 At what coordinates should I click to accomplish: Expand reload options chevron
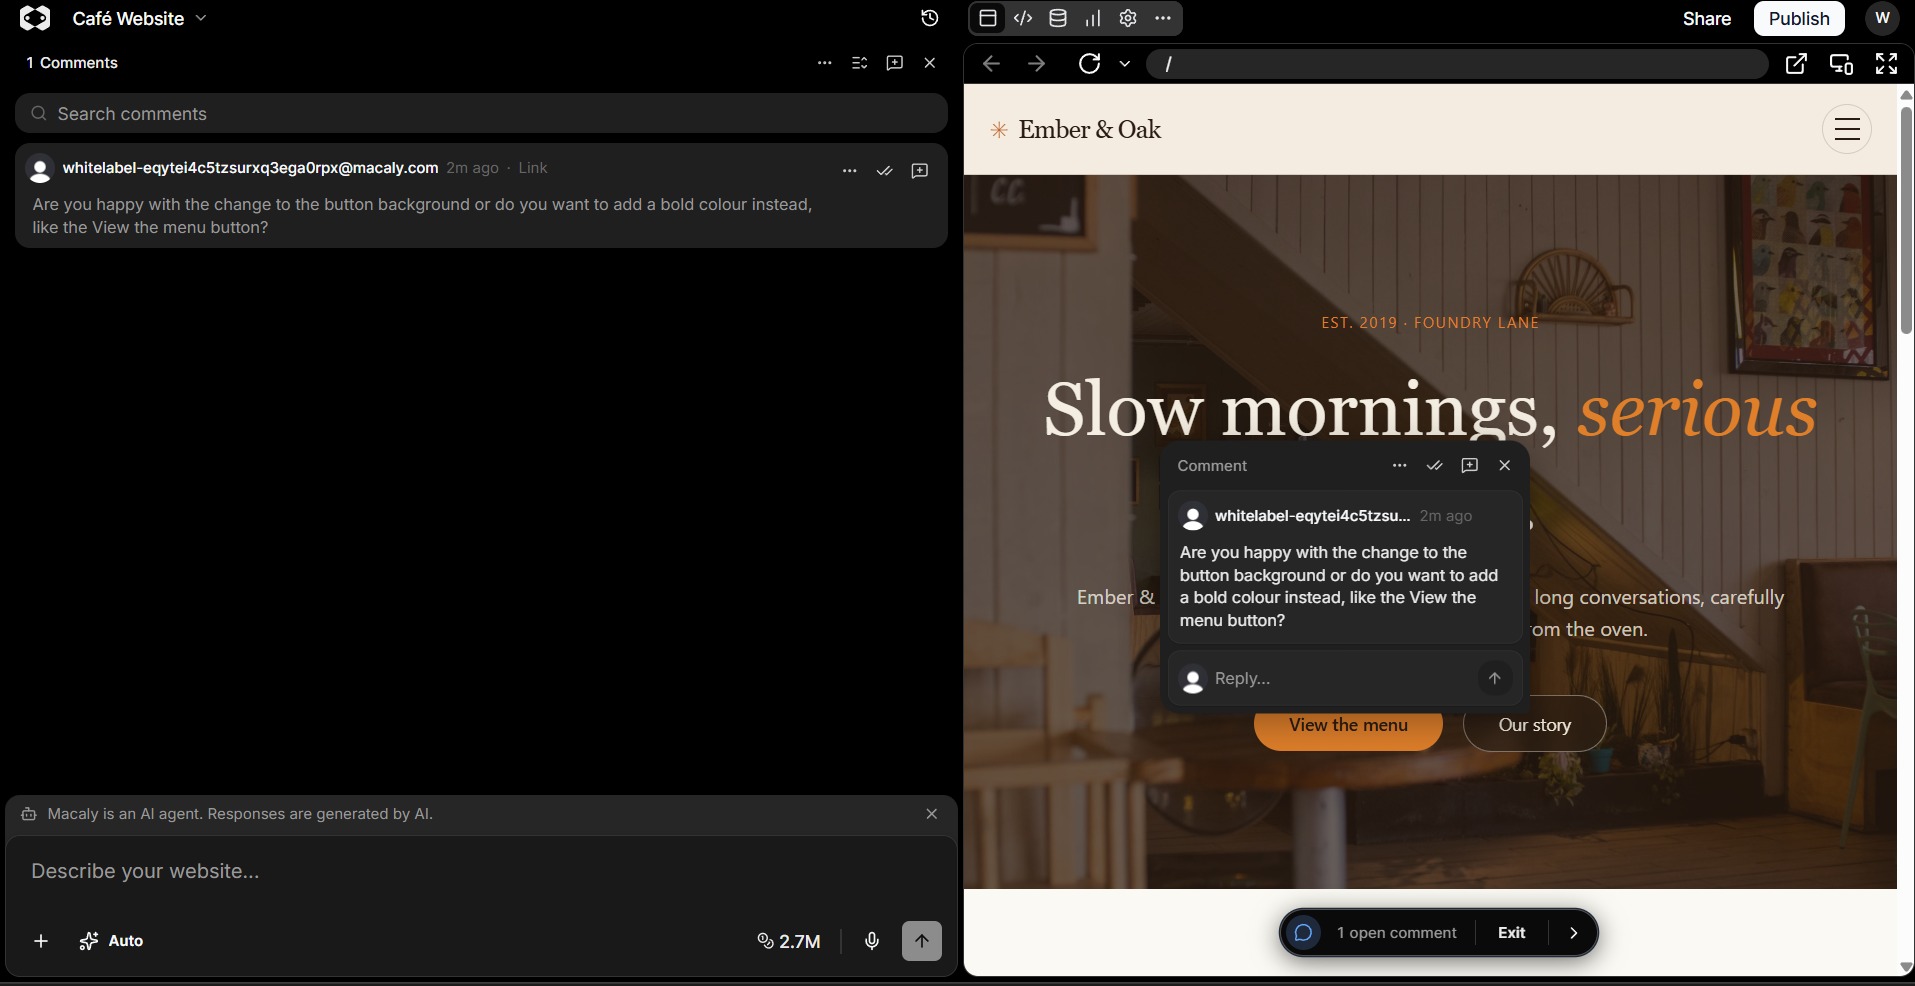pyautogui.click(x=1125, y=64)
